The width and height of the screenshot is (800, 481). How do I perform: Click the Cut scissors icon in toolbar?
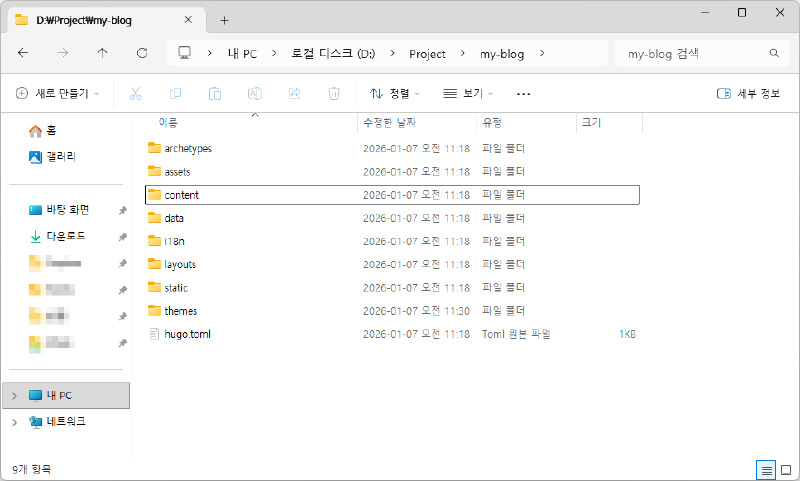coord(136,93)
